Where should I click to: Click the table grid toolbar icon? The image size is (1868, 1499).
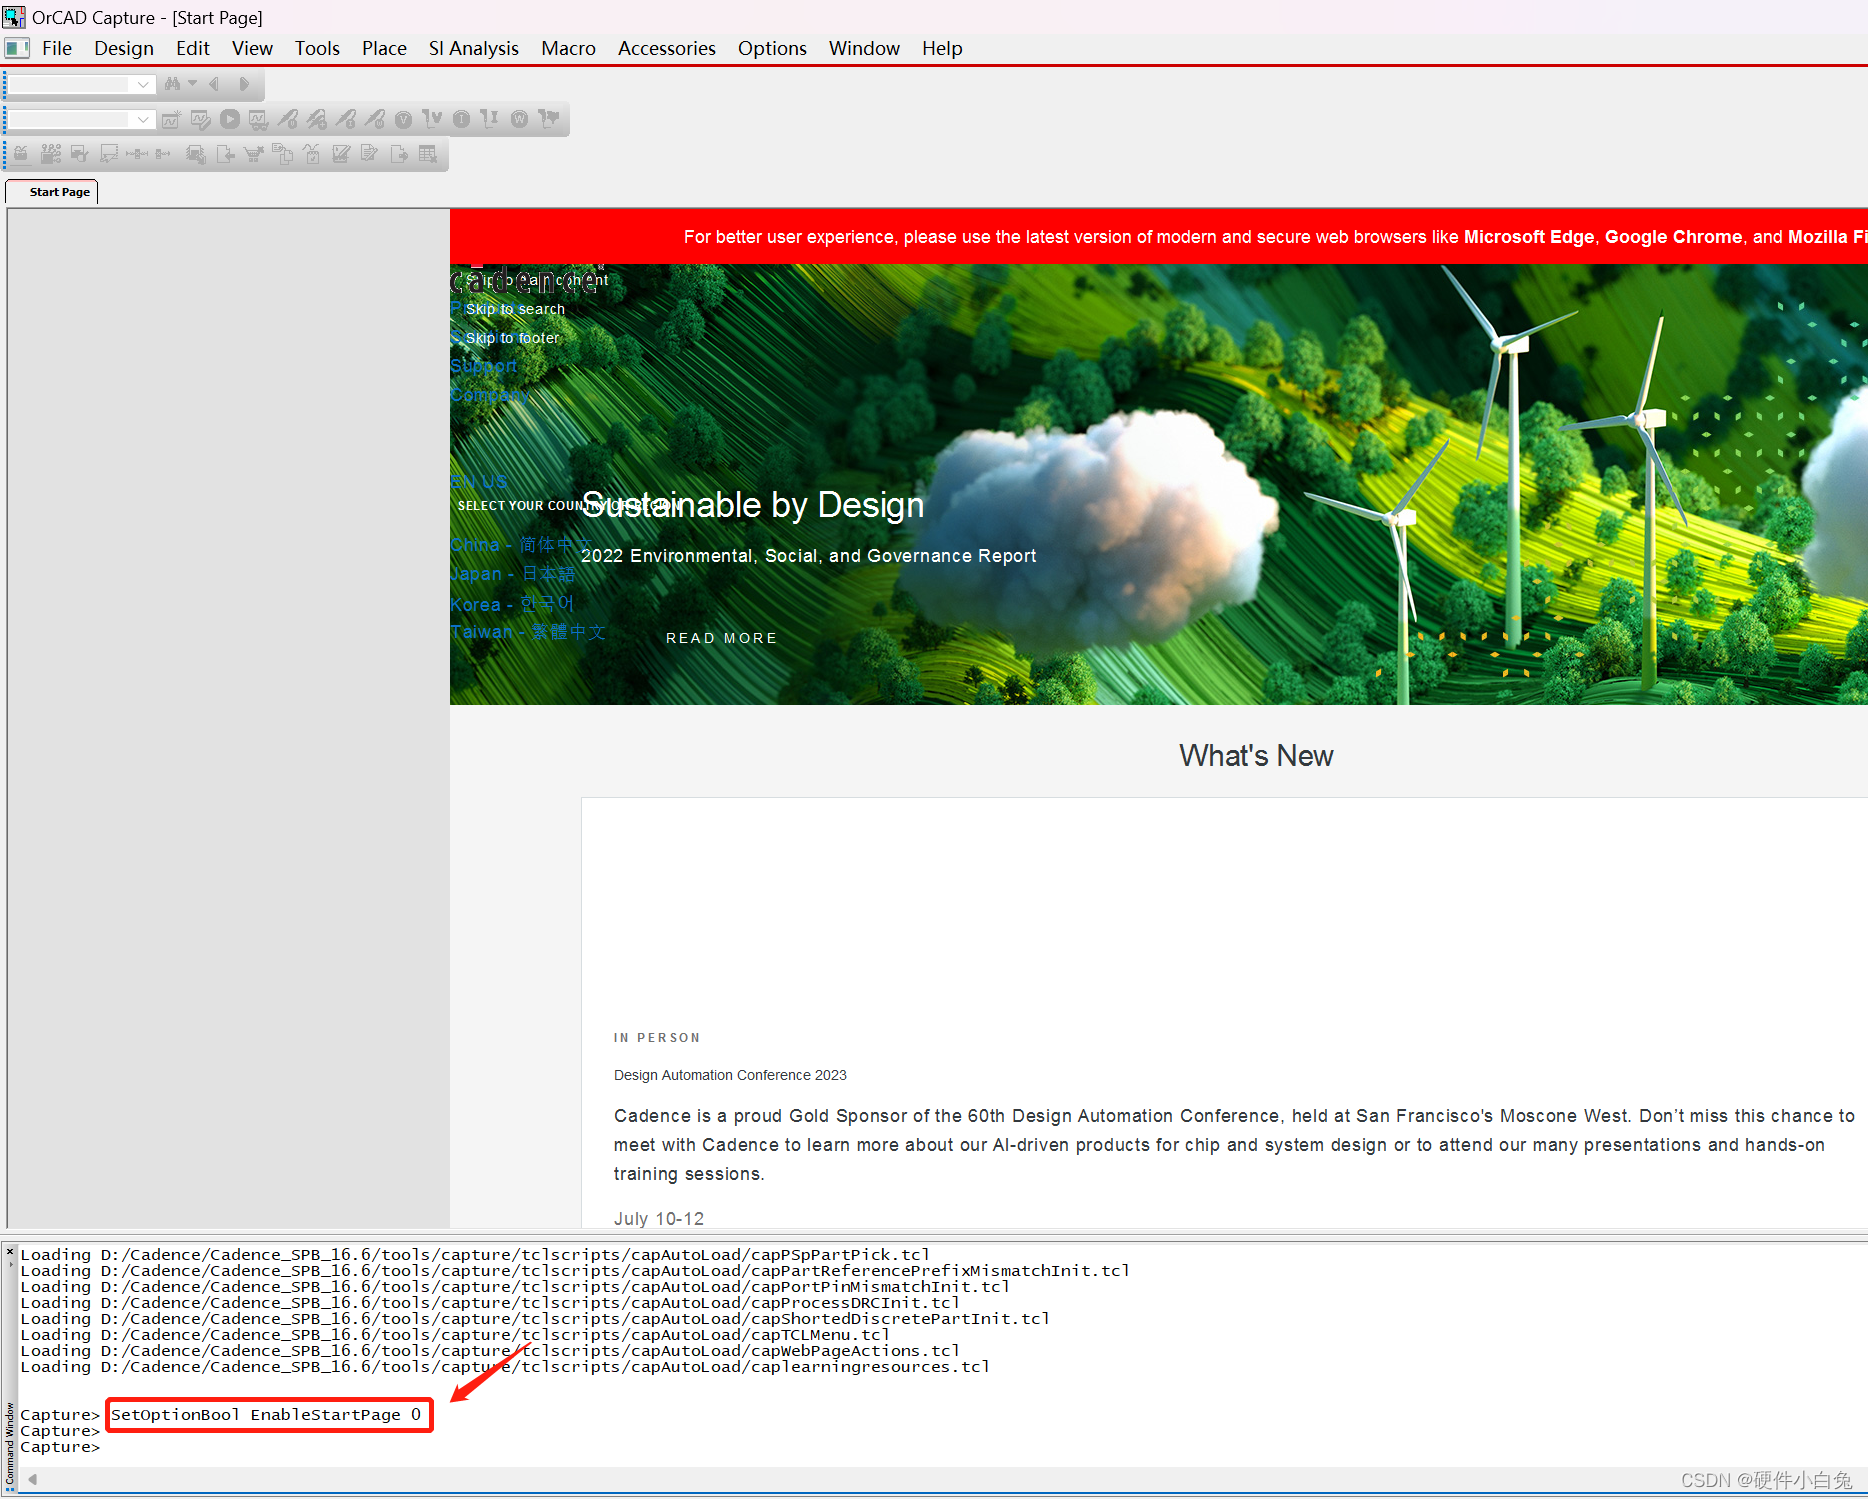tap(428, 154)
